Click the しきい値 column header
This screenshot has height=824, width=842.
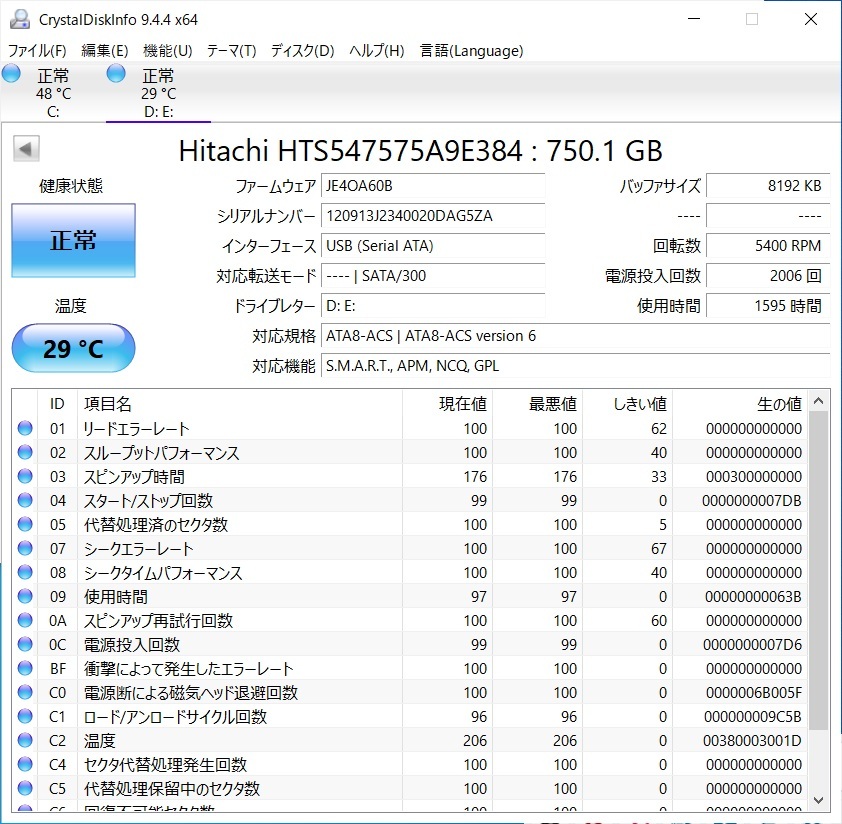tap(628, 403)
